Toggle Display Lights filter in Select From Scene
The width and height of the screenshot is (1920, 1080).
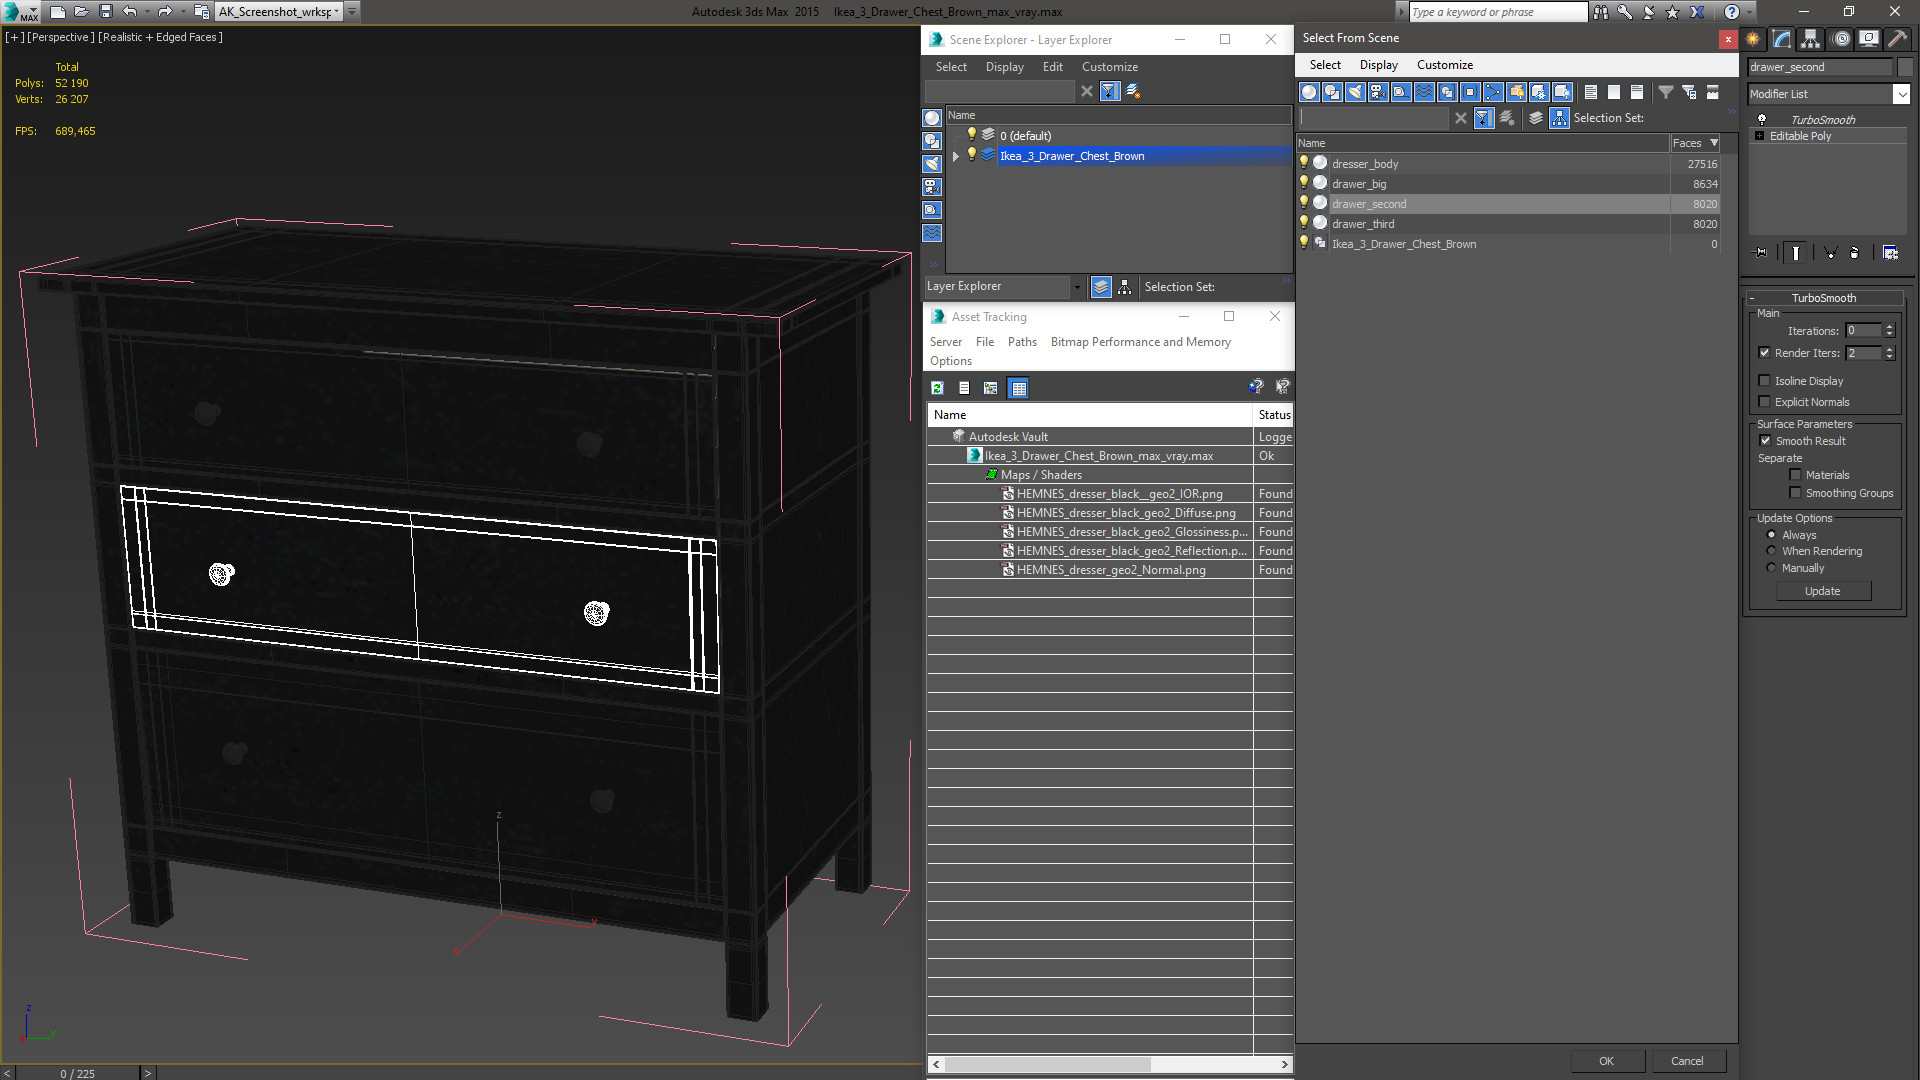[1355, 92]
